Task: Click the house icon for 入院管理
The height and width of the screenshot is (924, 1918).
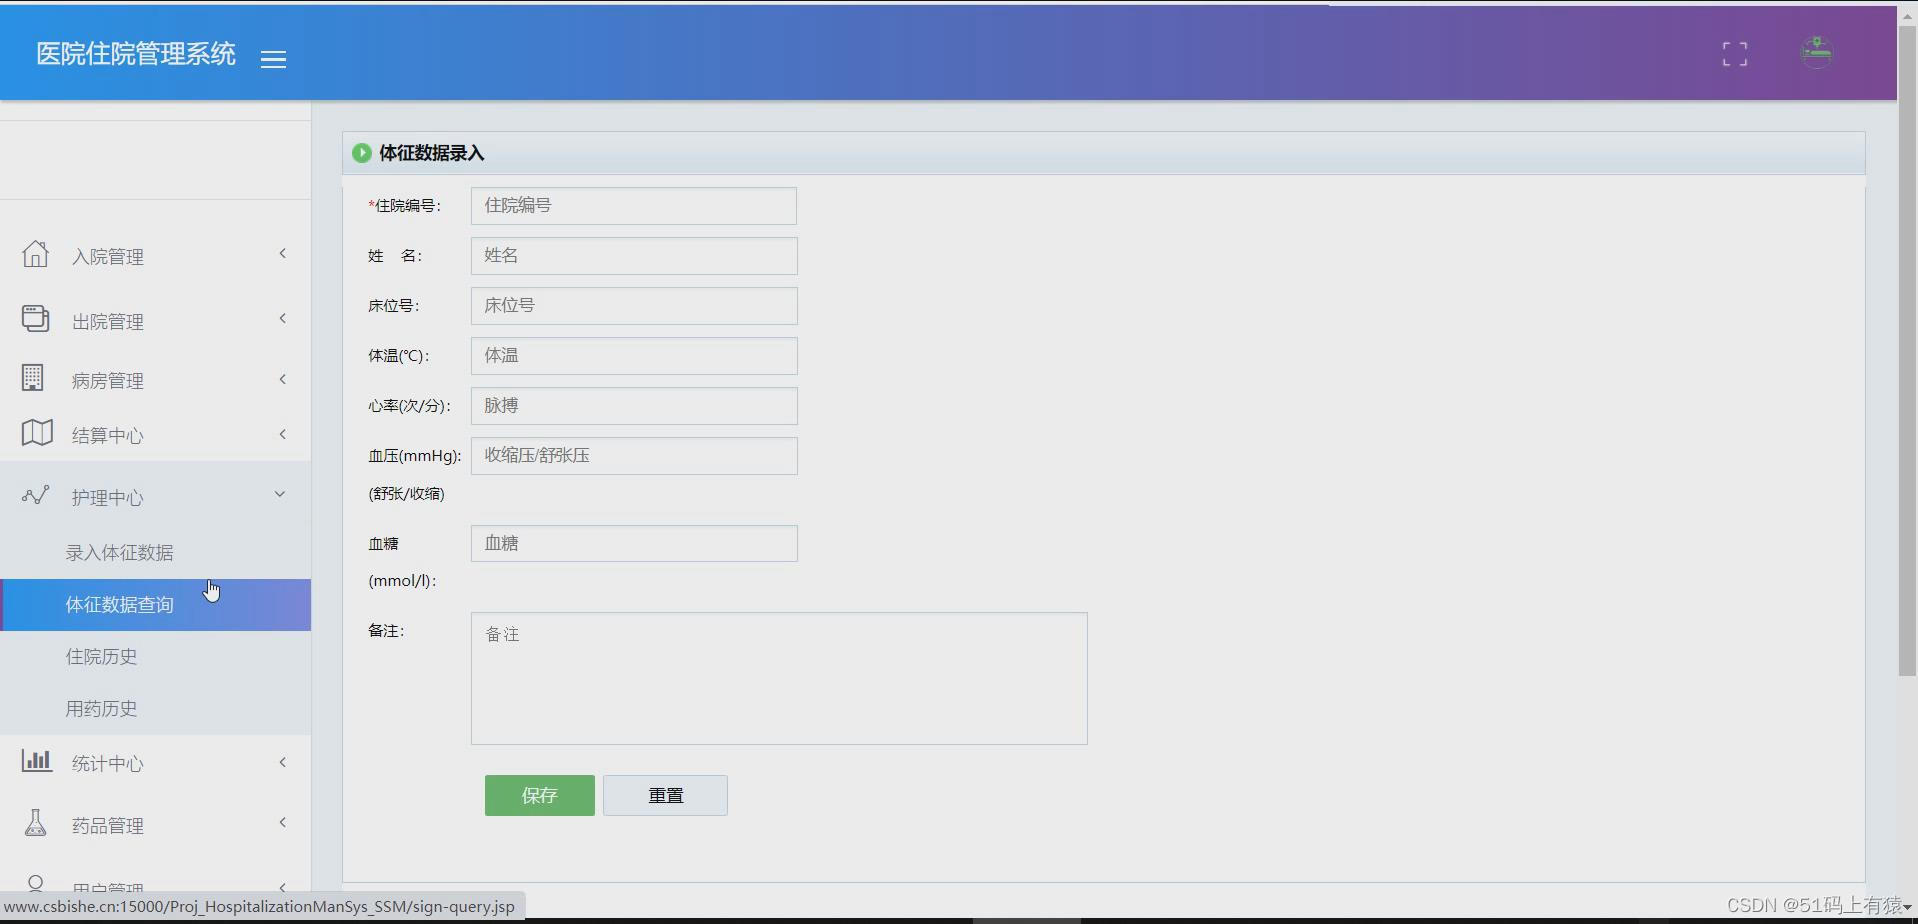Action: [35, 254]
